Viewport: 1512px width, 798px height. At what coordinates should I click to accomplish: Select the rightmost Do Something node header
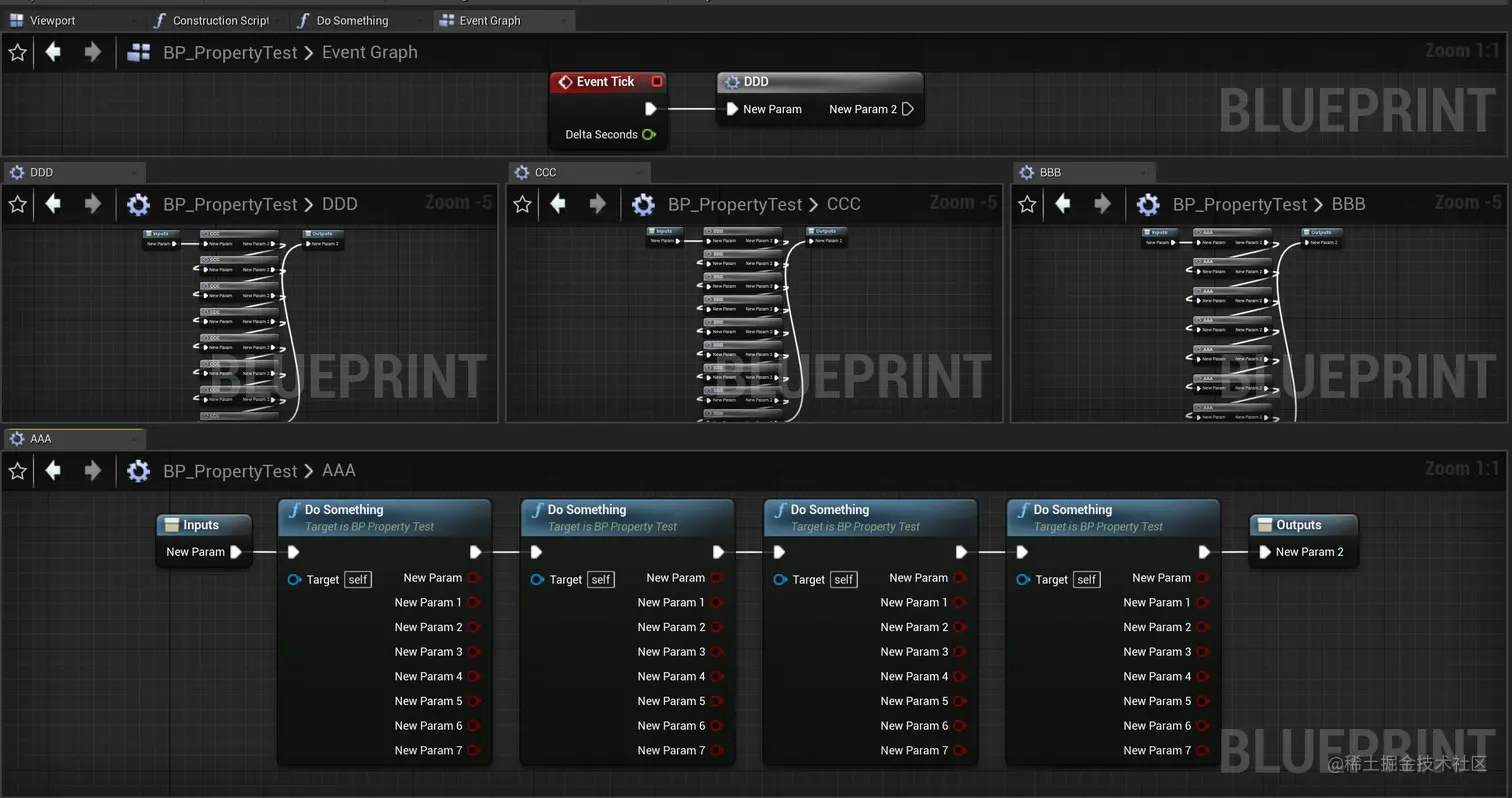pyautogui.click(x=1113, y=517)
